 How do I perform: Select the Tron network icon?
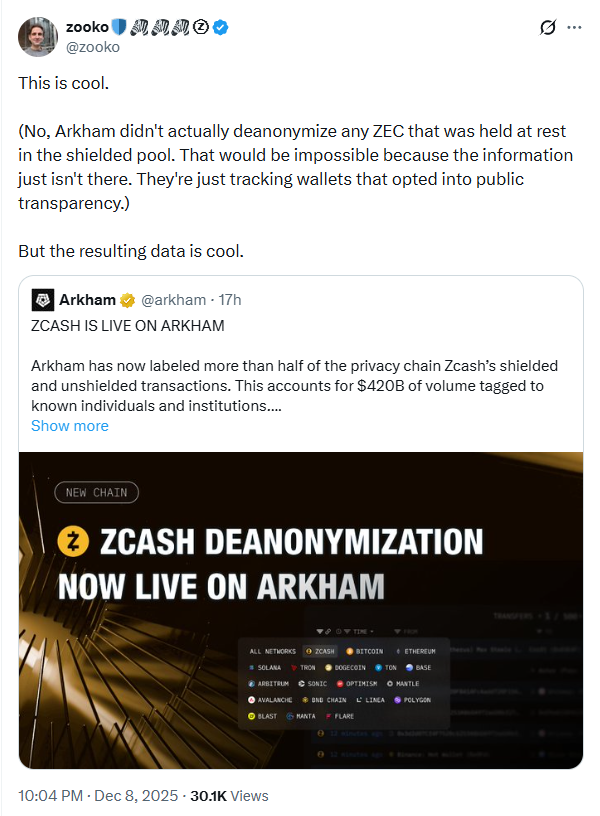(x=293, y=668)
